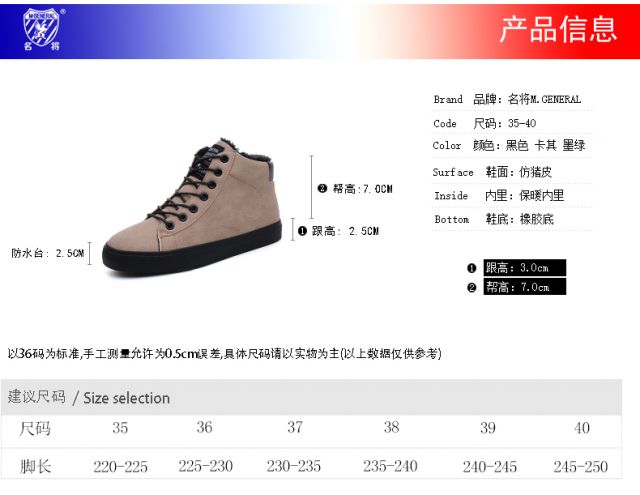Click the number 2 marker beside 帮高 7.0CM
Viewport: 640px width, 495px height.
click(322, 189)
